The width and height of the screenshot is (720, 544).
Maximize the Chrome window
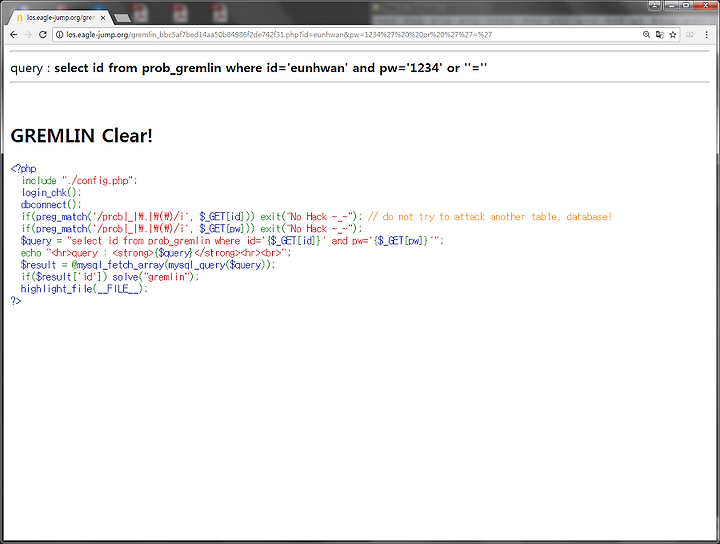pyautogui.click(x=686, y=5)
